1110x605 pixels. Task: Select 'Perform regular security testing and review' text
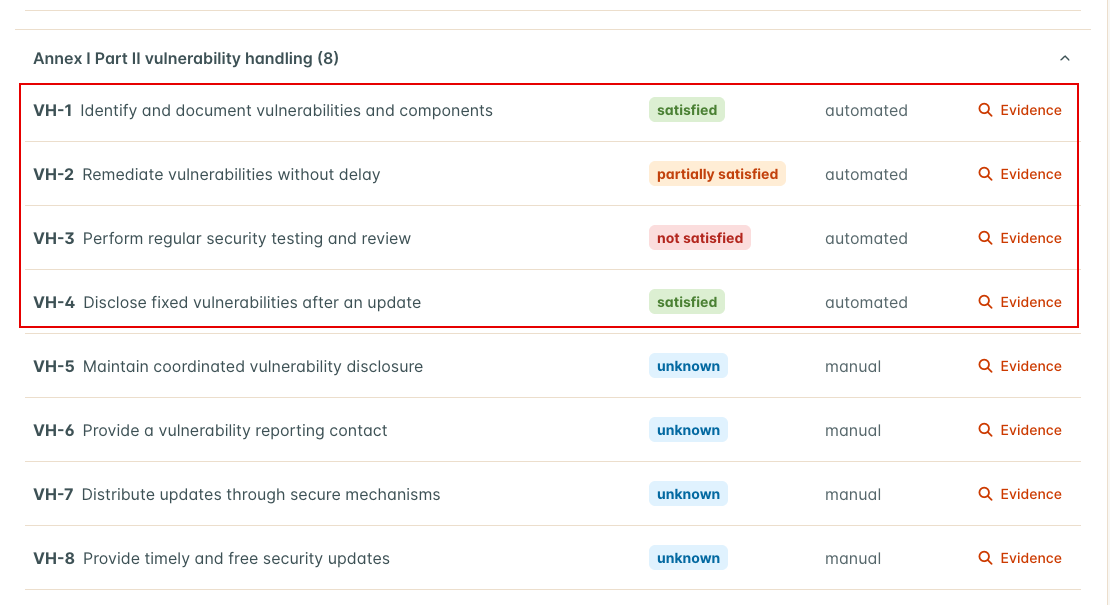click(246, 238)
